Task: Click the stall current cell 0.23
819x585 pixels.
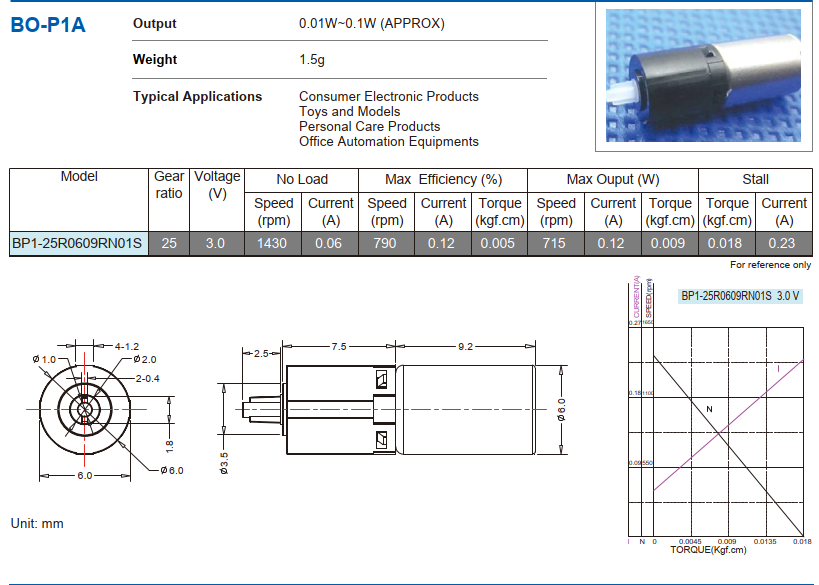Action: click(x=782, y=243)
